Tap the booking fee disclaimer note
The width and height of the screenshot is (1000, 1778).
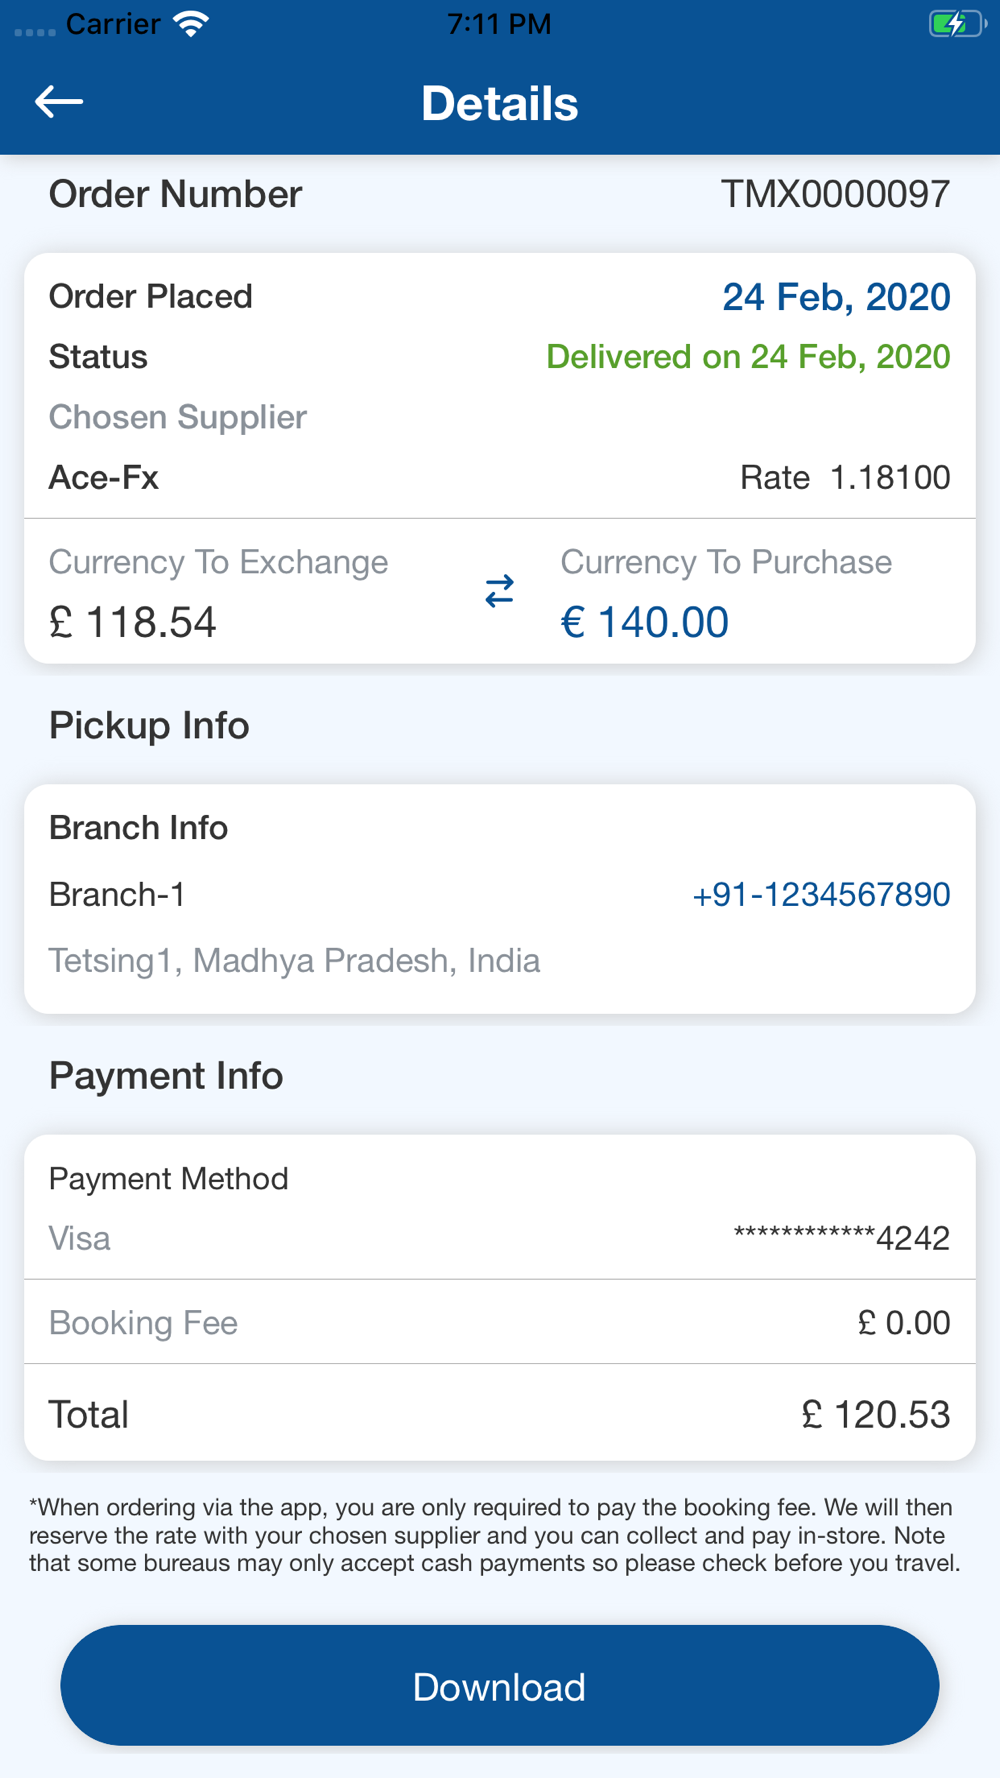(495, 1535)
